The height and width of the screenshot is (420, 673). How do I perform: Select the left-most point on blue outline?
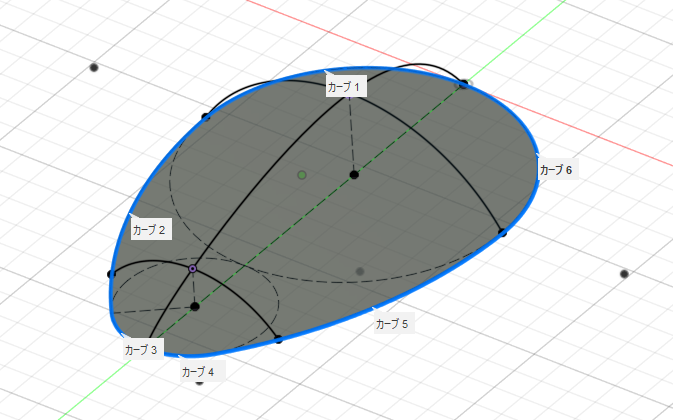[111, 274]
